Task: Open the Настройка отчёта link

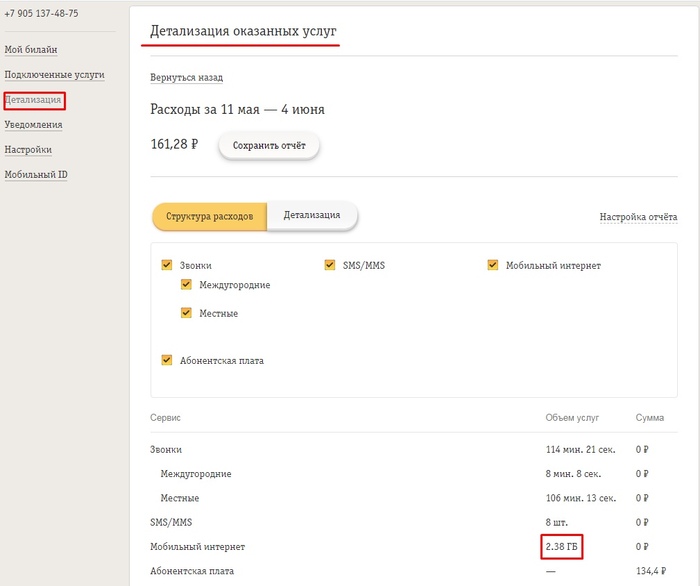Action: [x=638, y=217]
